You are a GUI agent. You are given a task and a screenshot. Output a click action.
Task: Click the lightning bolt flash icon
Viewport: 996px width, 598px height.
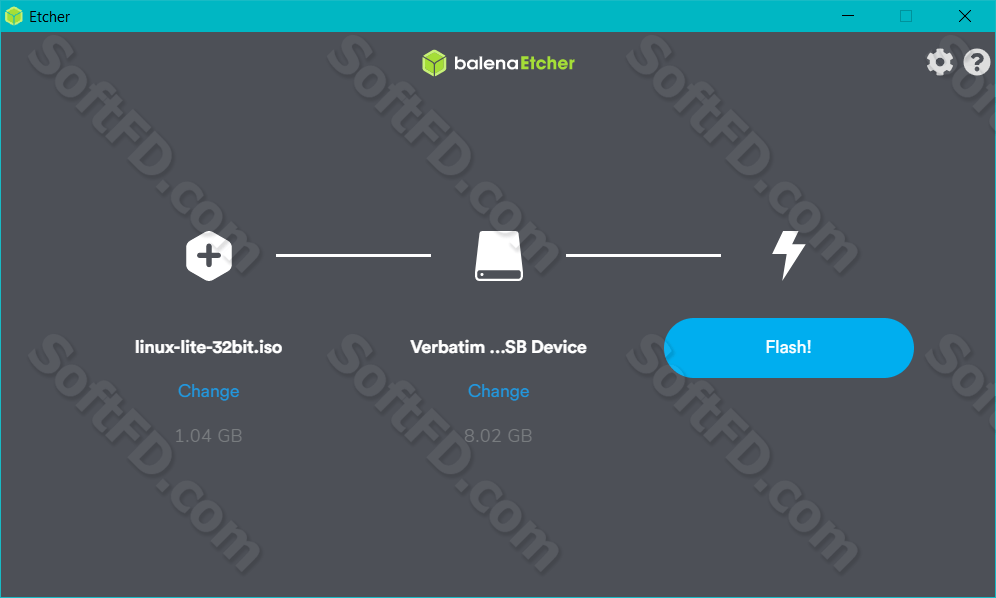click(788, 255)
